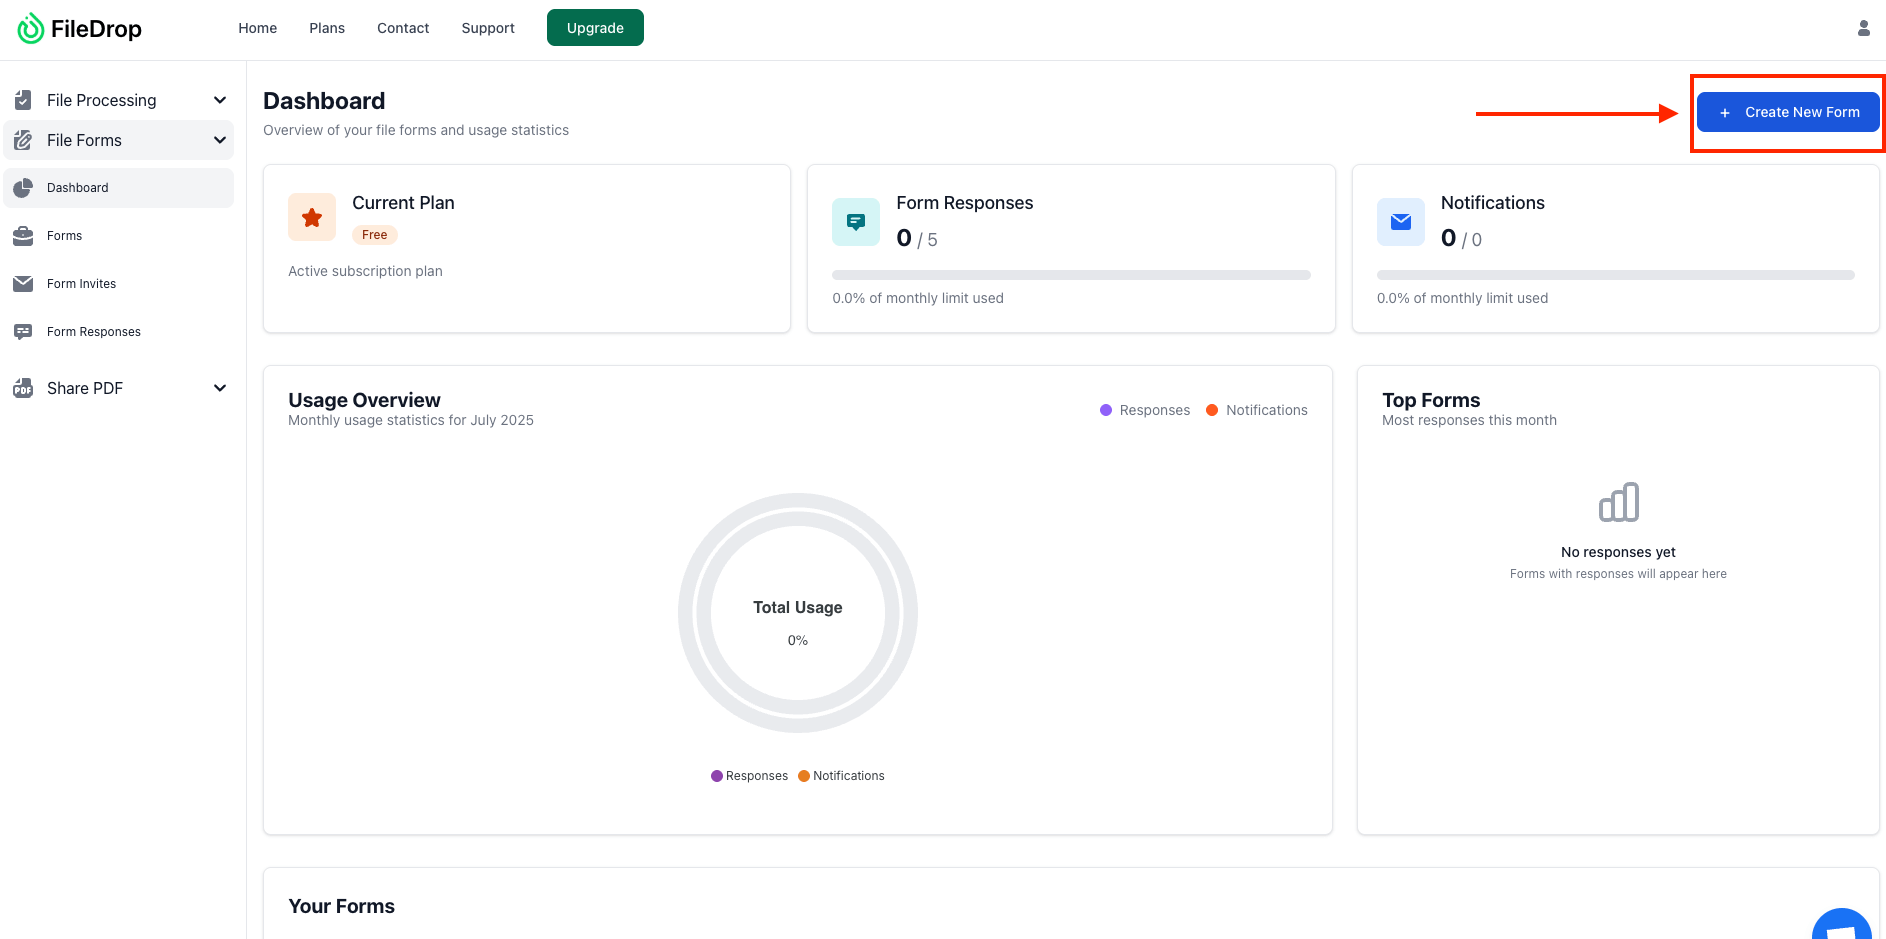This screenshot has height=939, width=1886.
Task: Click Create New Form button
Action: pos(1788,112)
